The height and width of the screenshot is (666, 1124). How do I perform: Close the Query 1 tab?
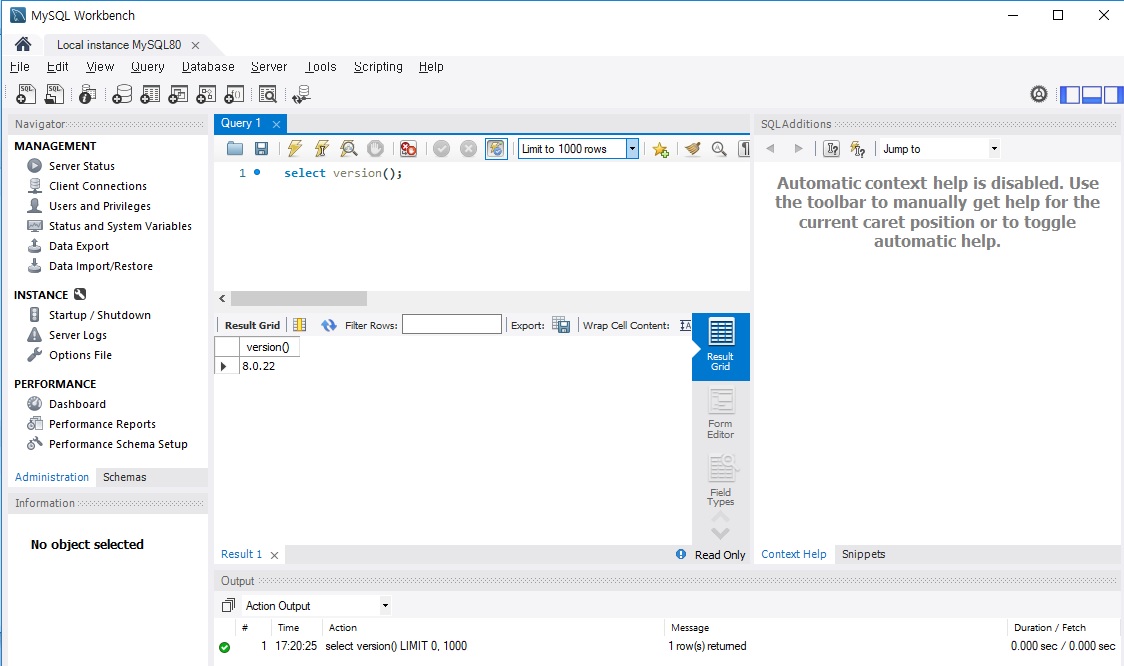point(276,124)
